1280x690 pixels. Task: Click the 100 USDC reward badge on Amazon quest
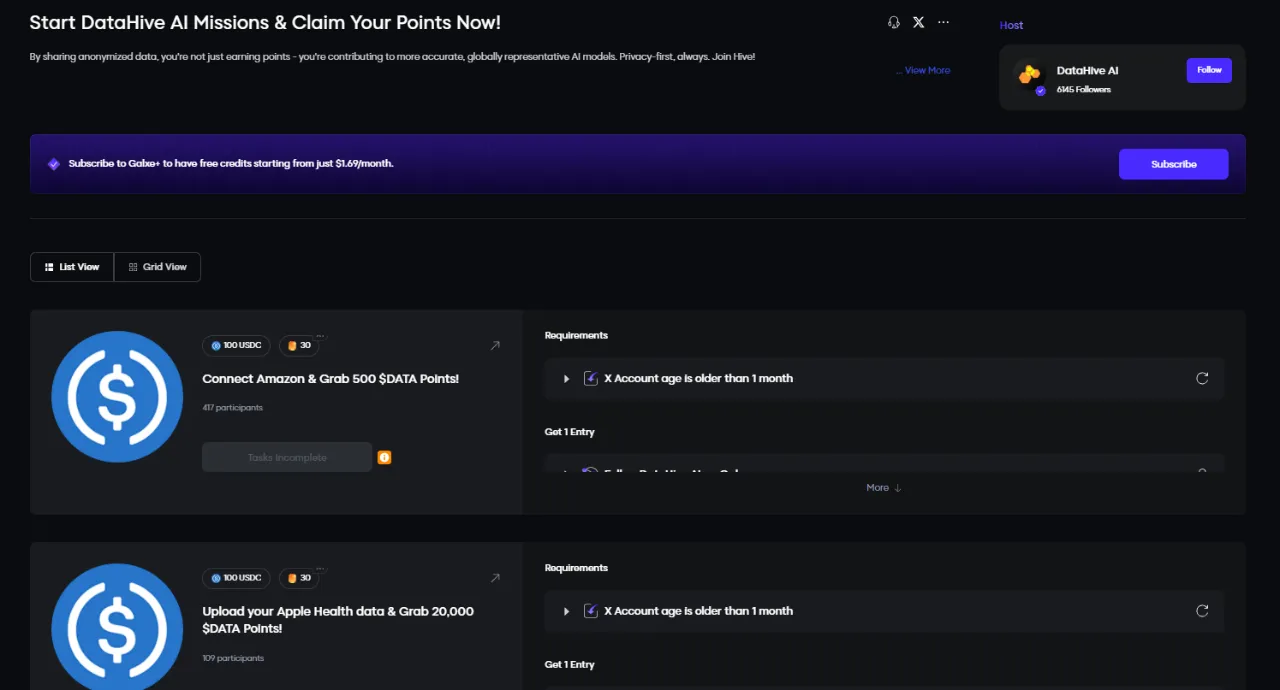[x=236, y=346]
